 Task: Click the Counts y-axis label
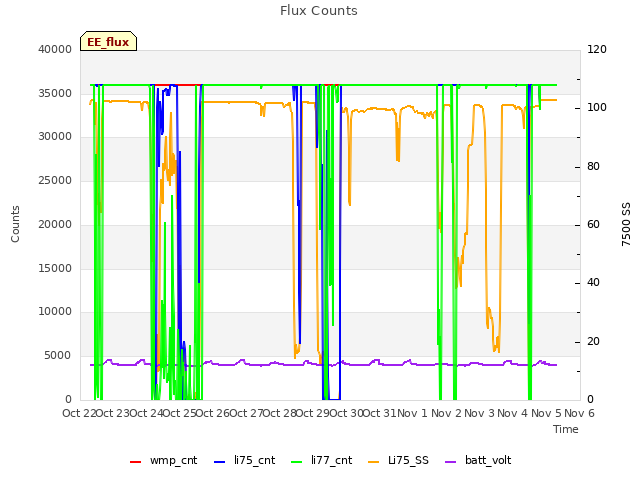[x=15, y=224]
